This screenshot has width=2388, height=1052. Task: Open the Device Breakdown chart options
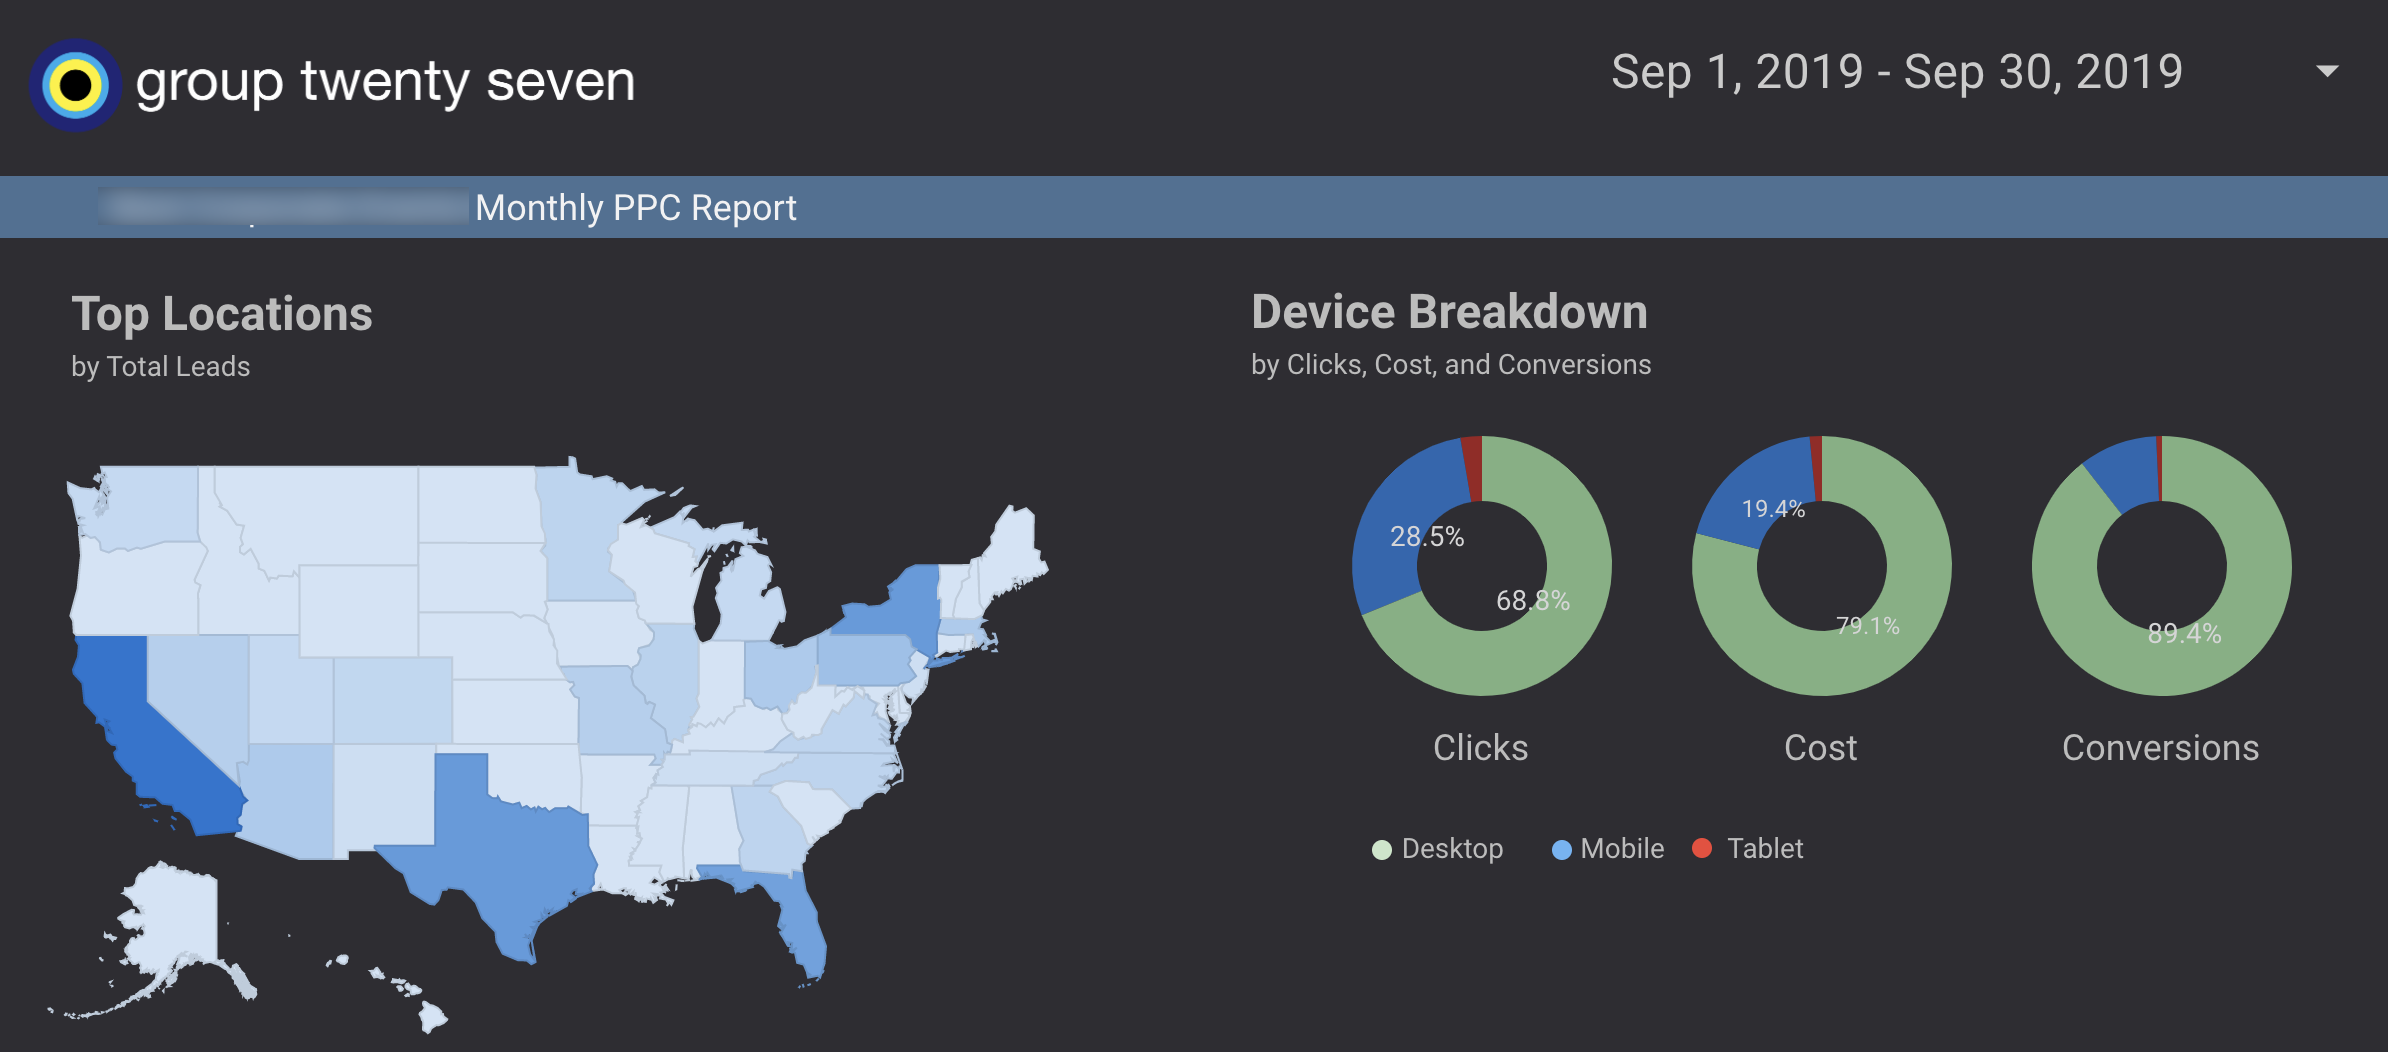(1449, 311)
